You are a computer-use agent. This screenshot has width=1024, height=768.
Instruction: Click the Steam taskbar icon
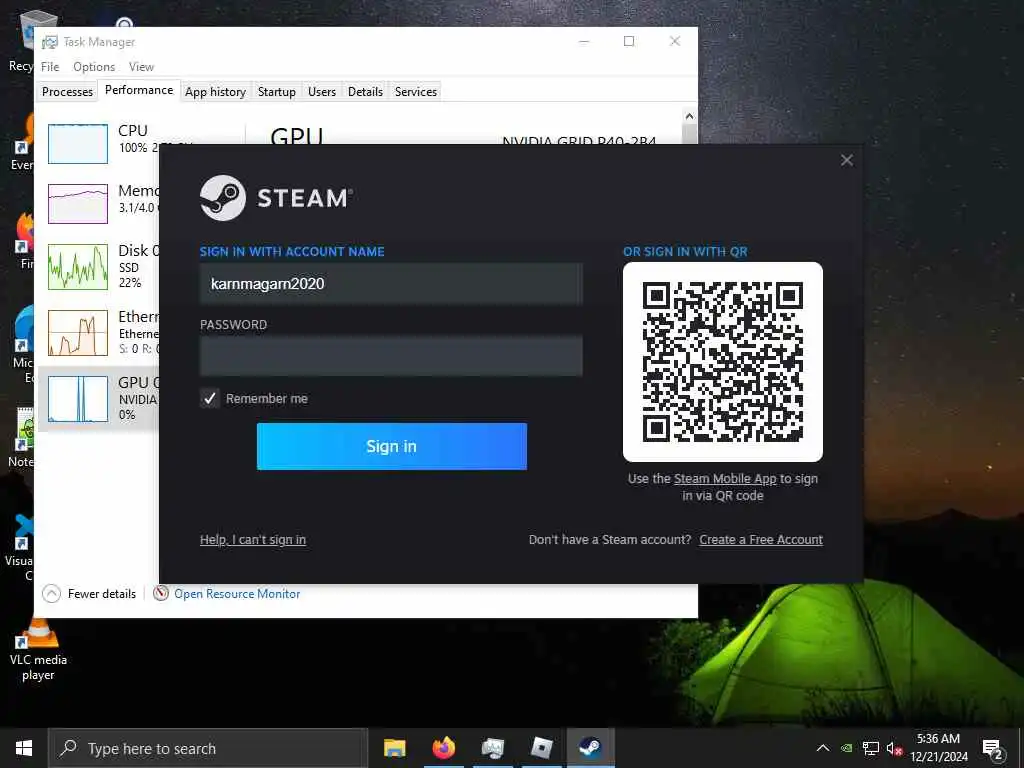(590, 748)
